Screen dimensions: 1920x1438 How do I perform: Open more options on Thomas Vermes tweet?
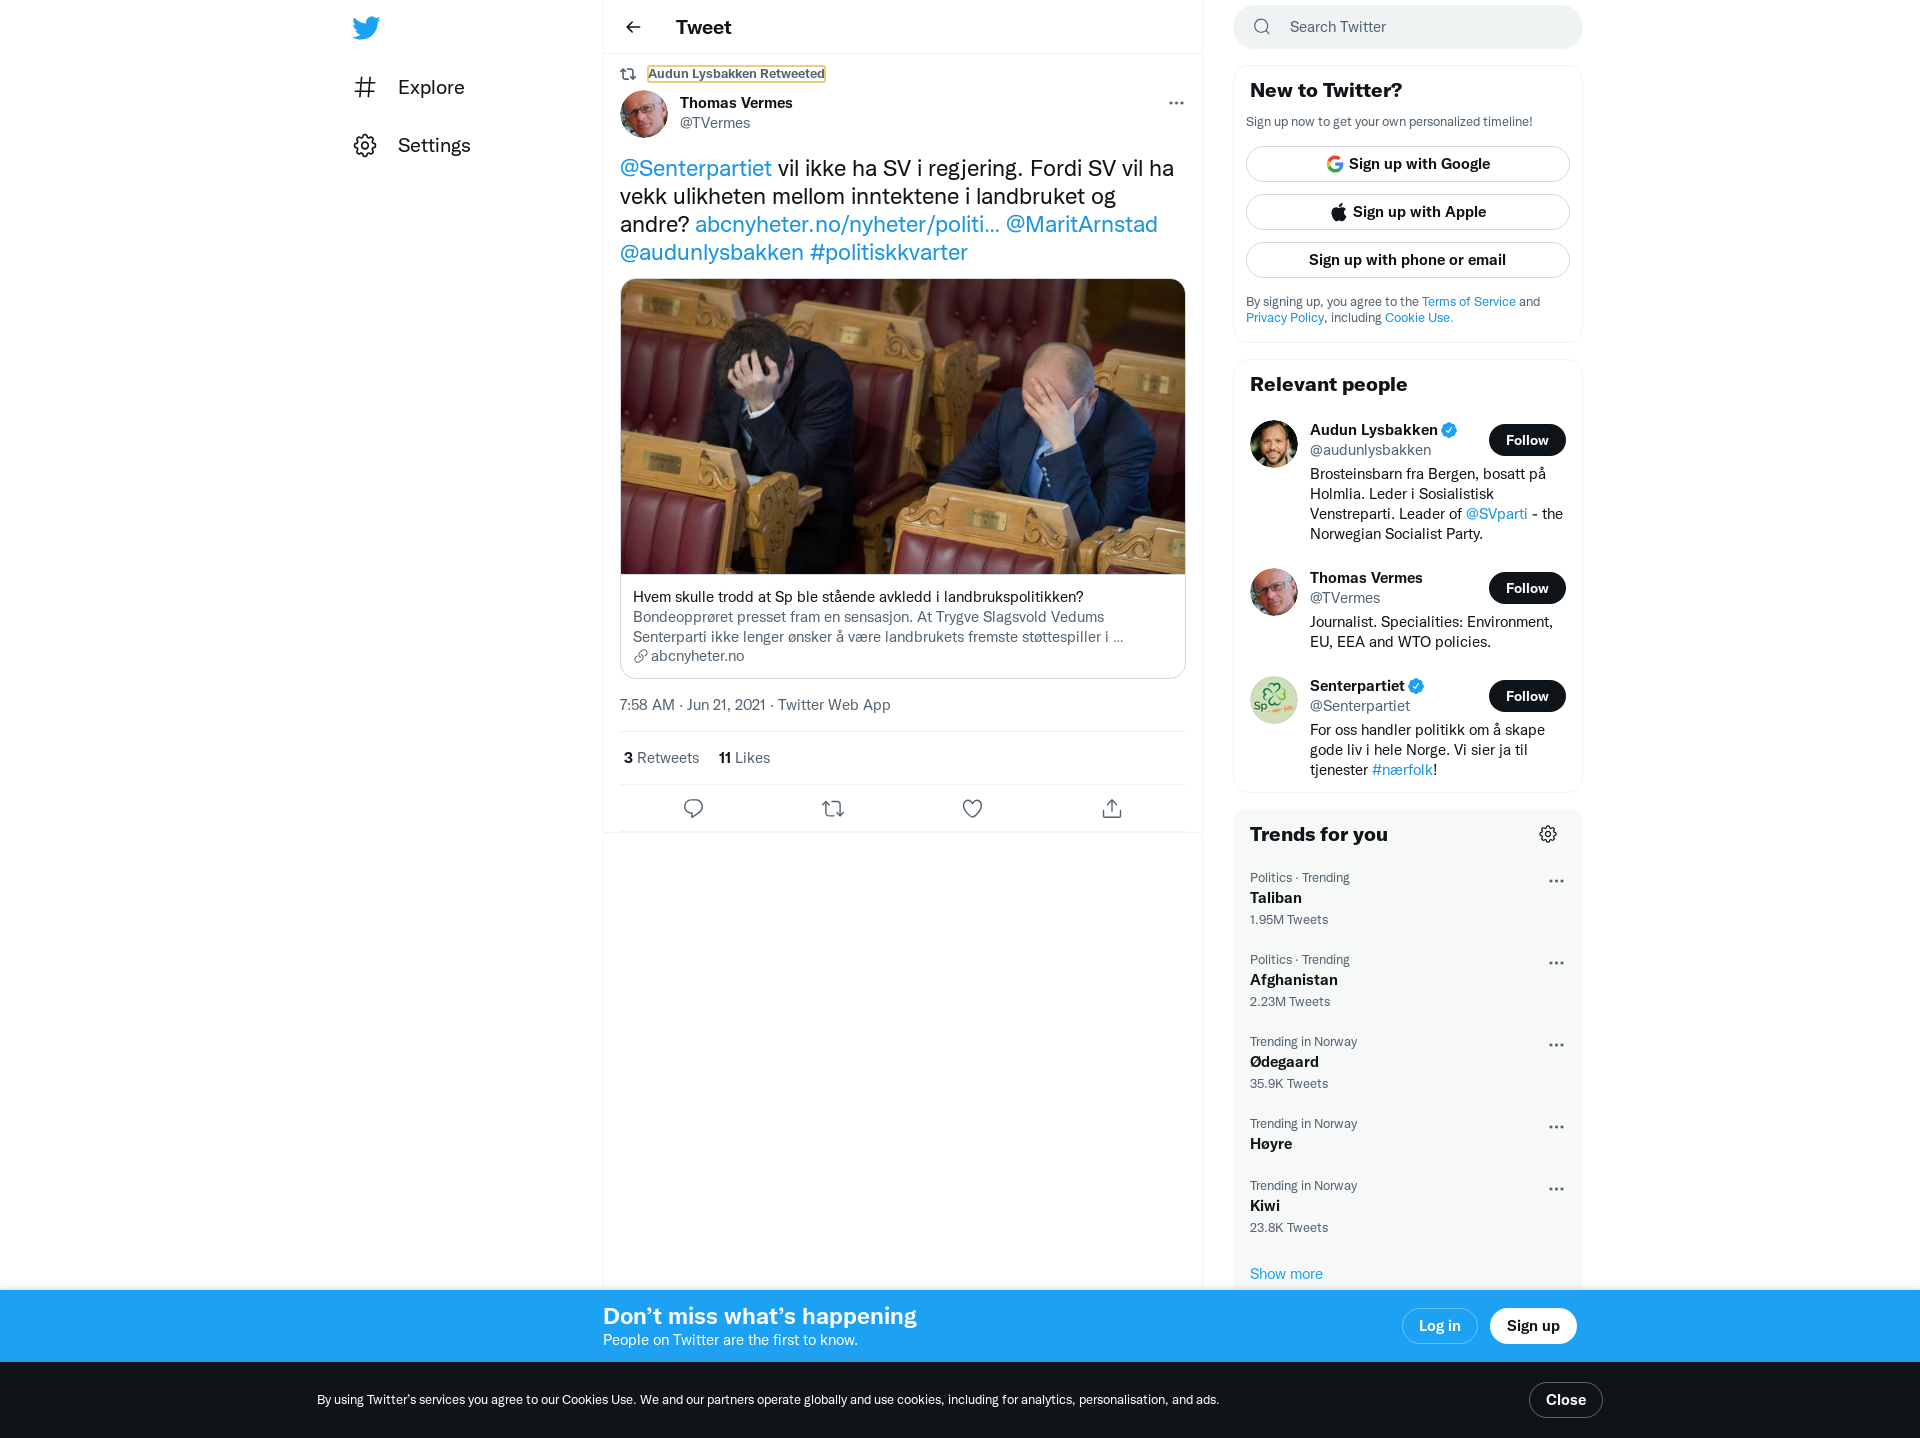click(x=1176, y=103)
